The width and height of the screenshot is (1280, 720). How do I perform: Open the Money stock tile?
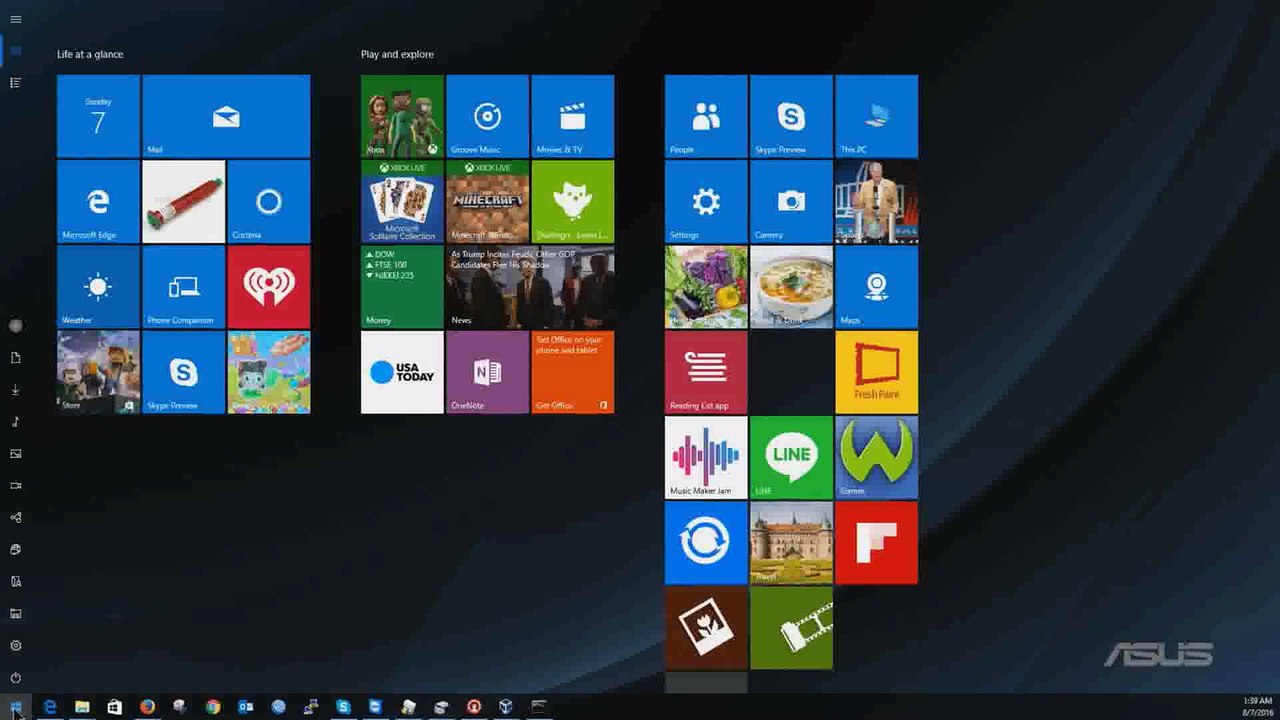coord(402,287)
